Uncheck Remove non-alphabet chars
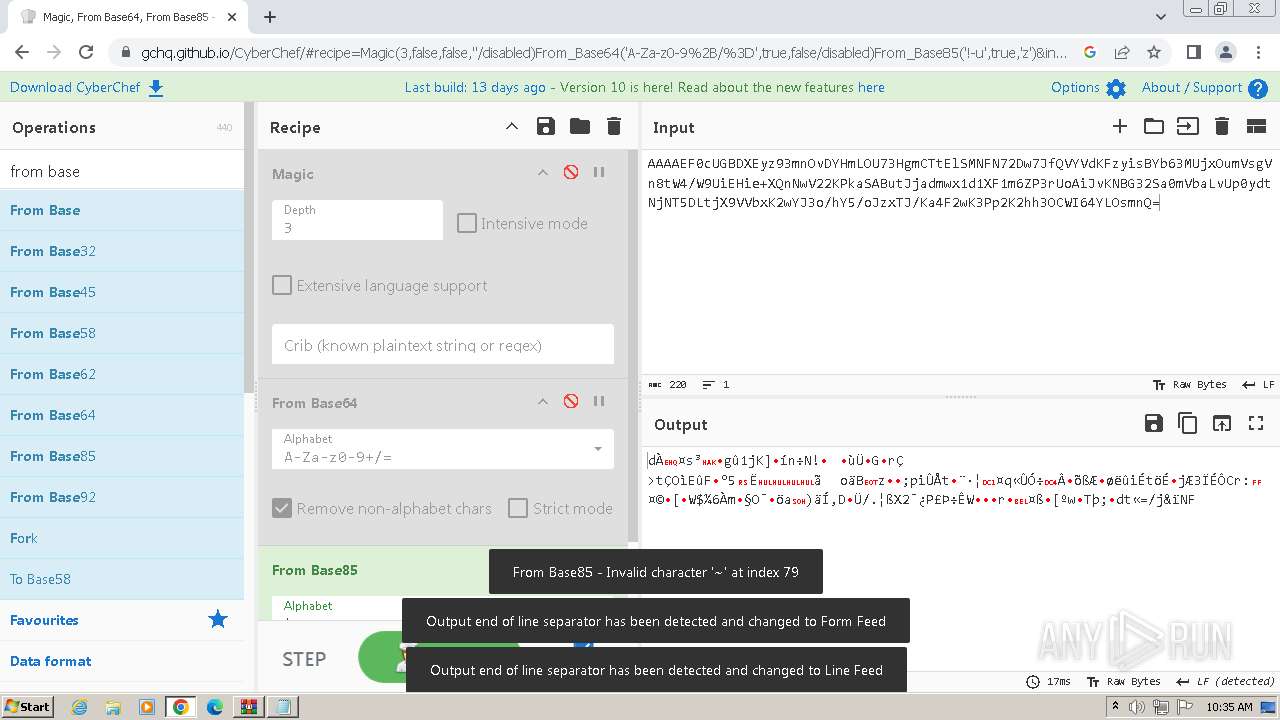The image size is (1280, 720). point(282,508)
